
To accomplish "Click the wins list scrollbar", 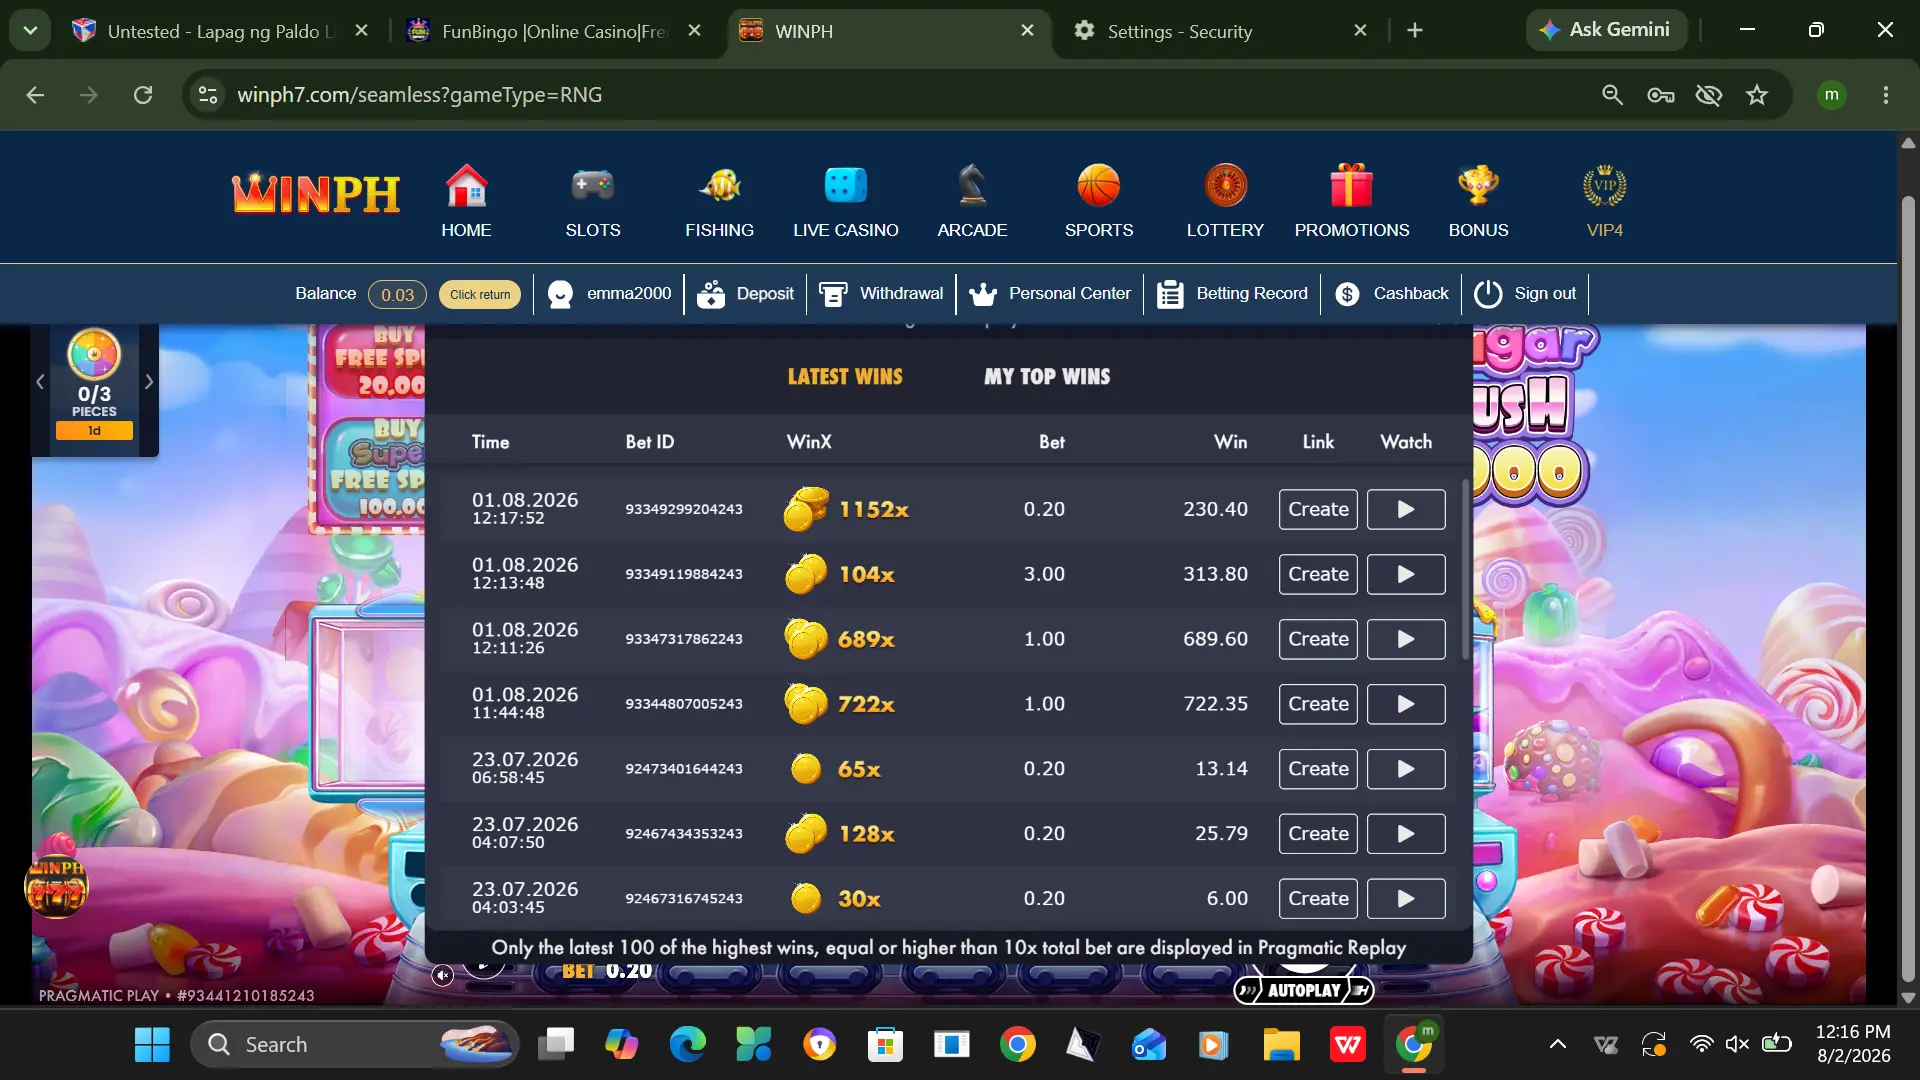I will [1465, 570].
